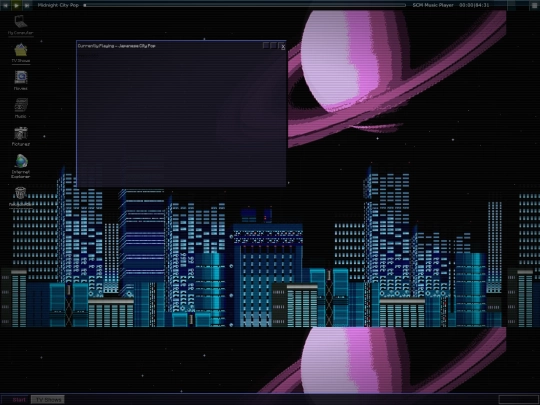Open My Computer desktop icon
Screen dimensions: 540x405
click(20, 25)
